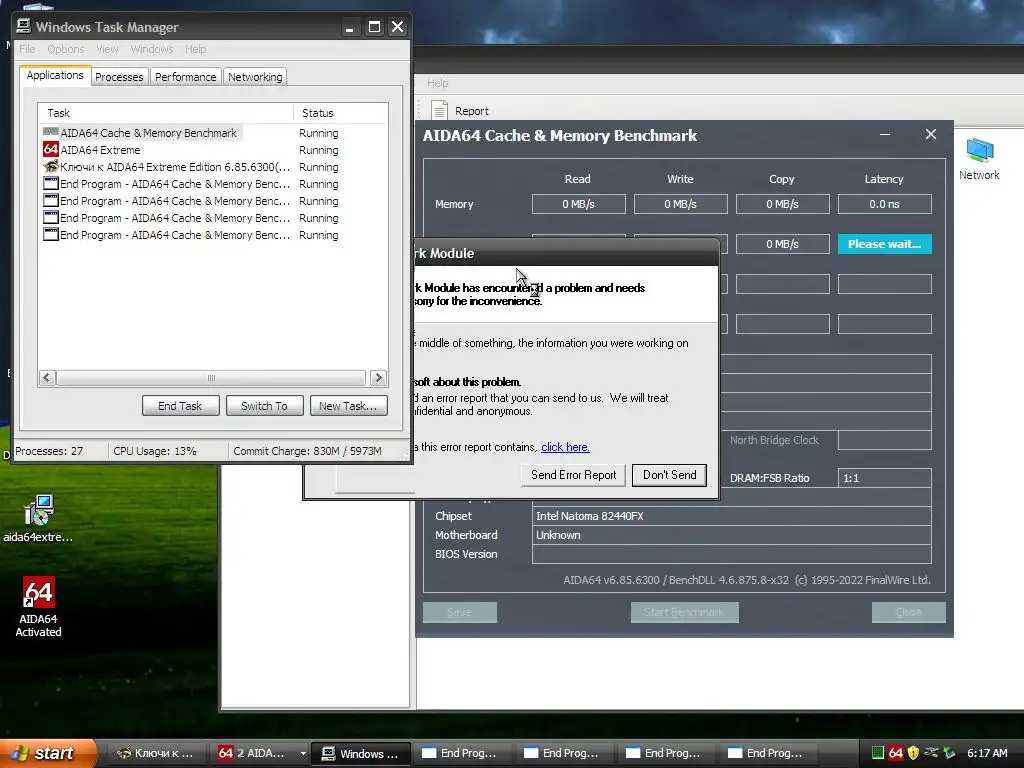Click the Report toolbar icon in AIDA64

tap(440, 110)
